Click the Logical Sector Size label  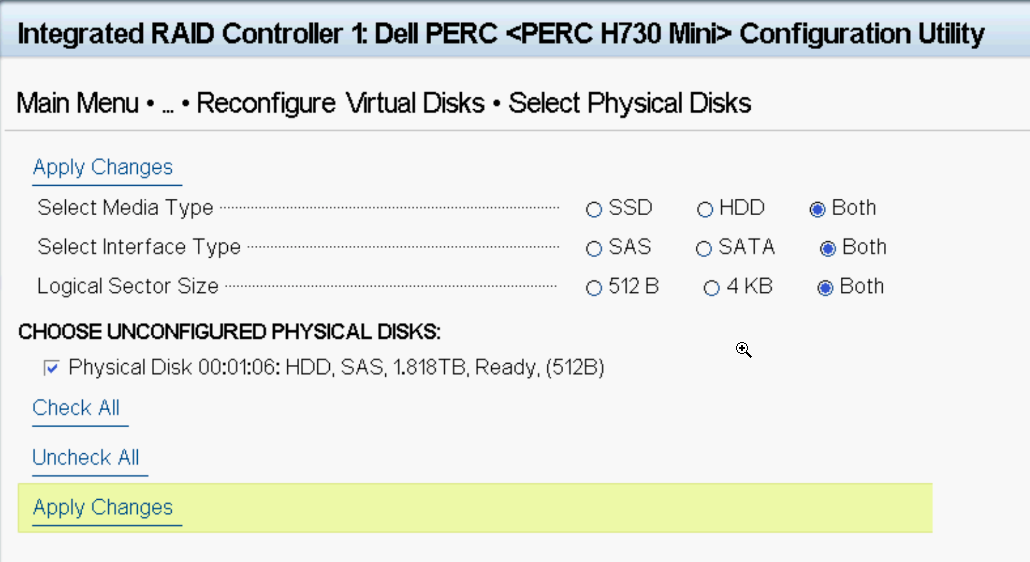[128, 286]
